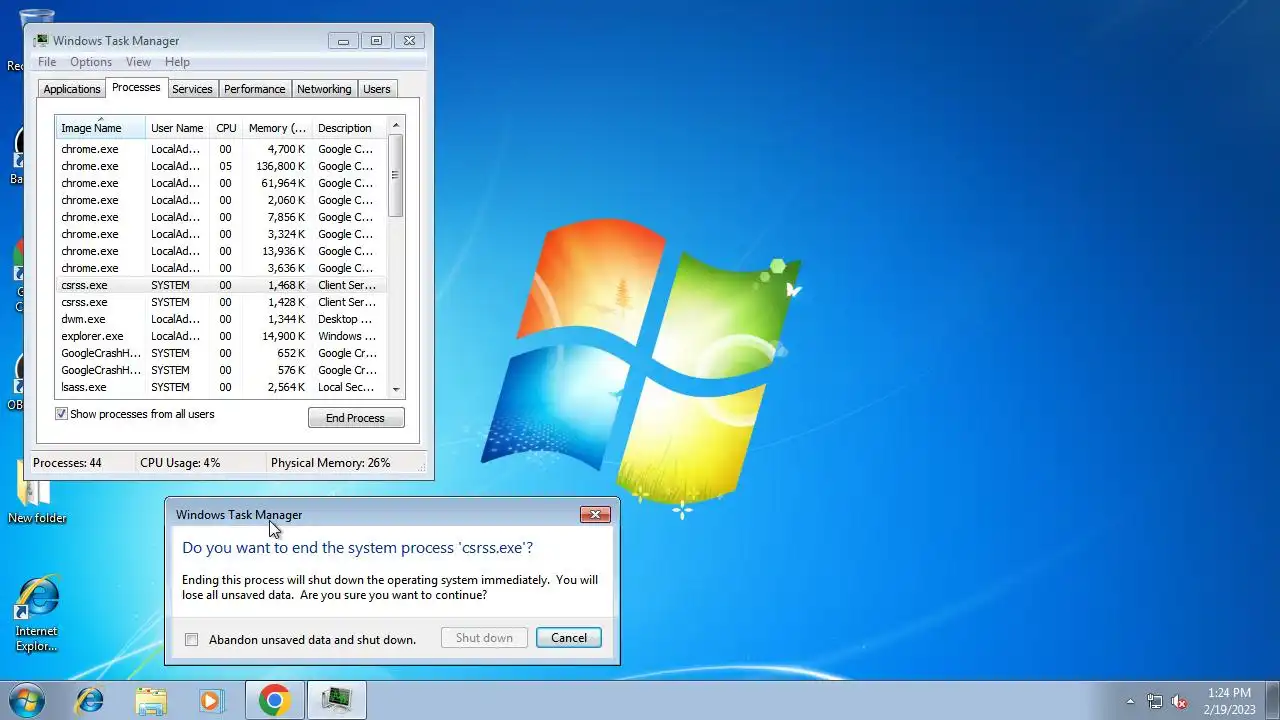Open the View menu
Screen dimensions: 1280x720
point(138,62)
